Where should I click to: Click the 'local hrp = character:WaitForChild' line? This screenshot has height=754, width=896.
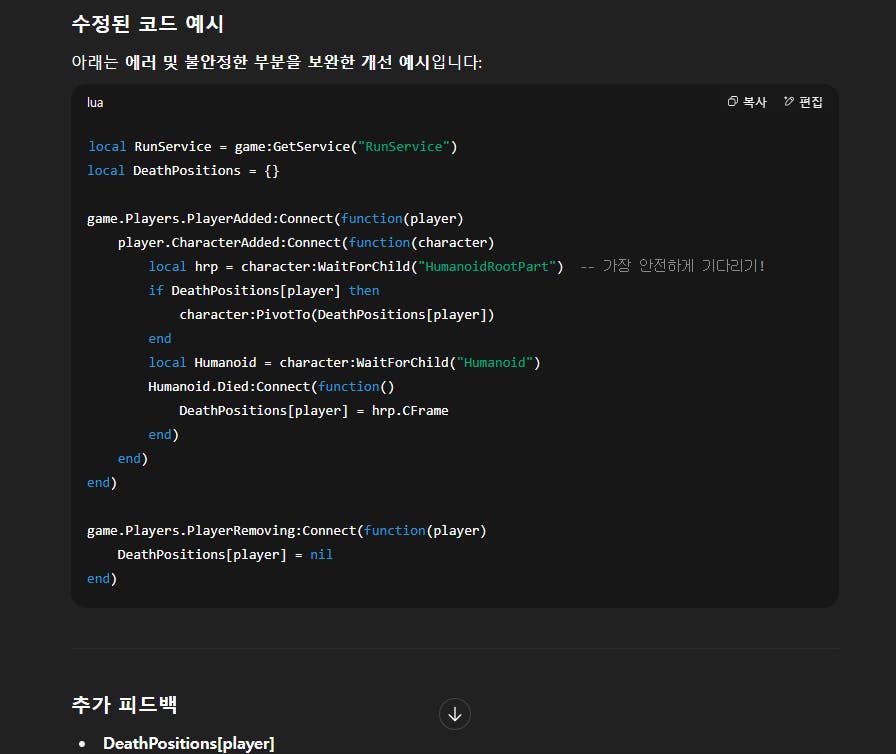356,267
